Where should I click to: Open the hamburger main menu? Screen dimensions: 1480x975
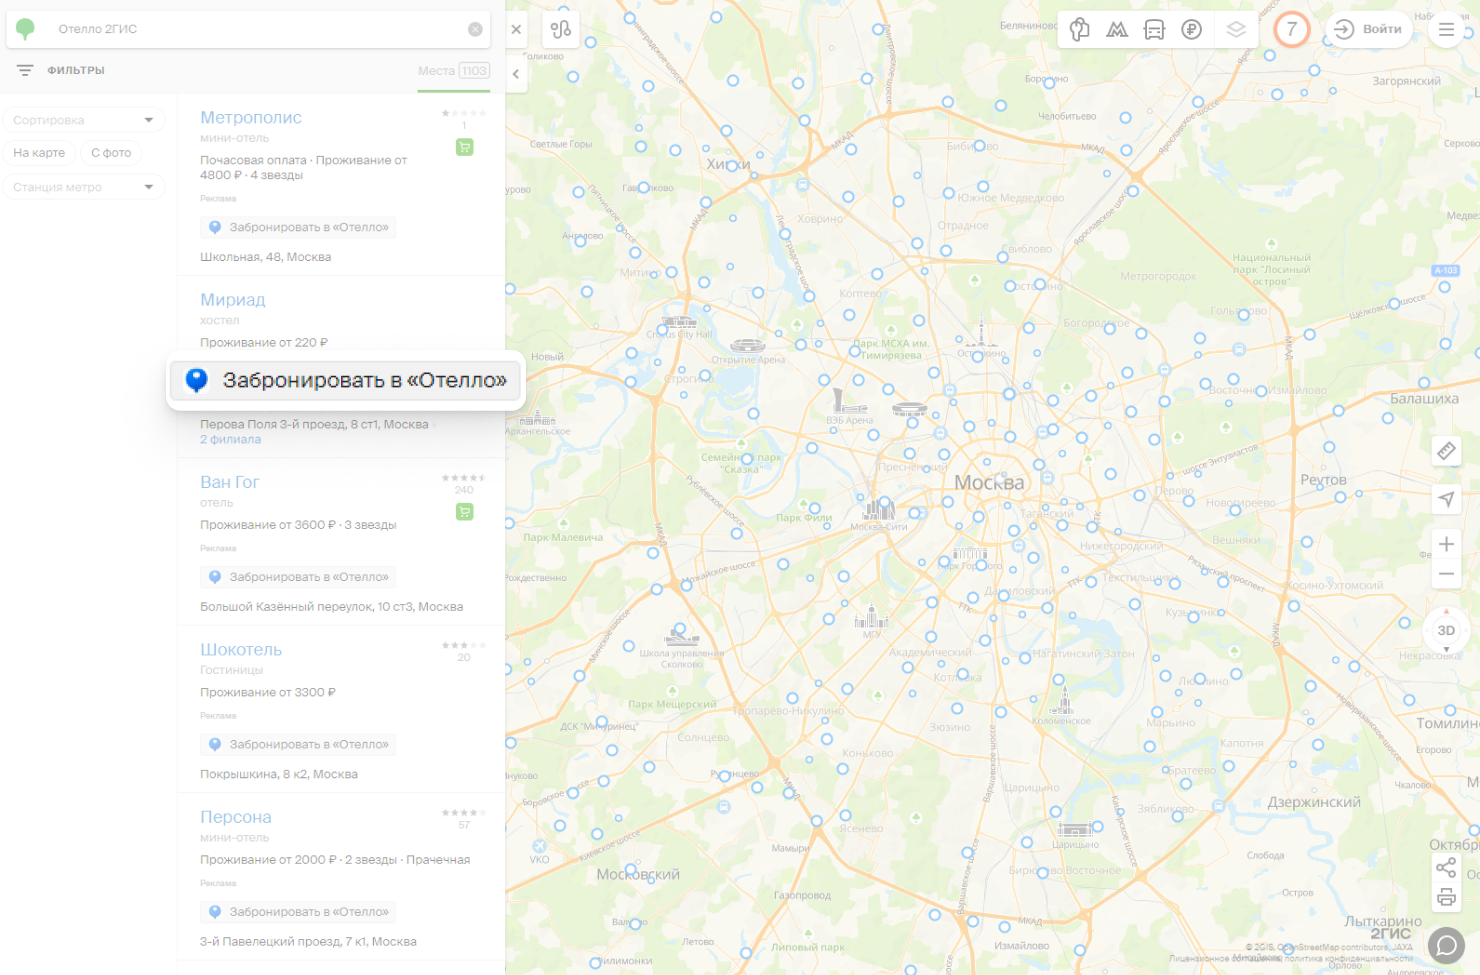1446,29
